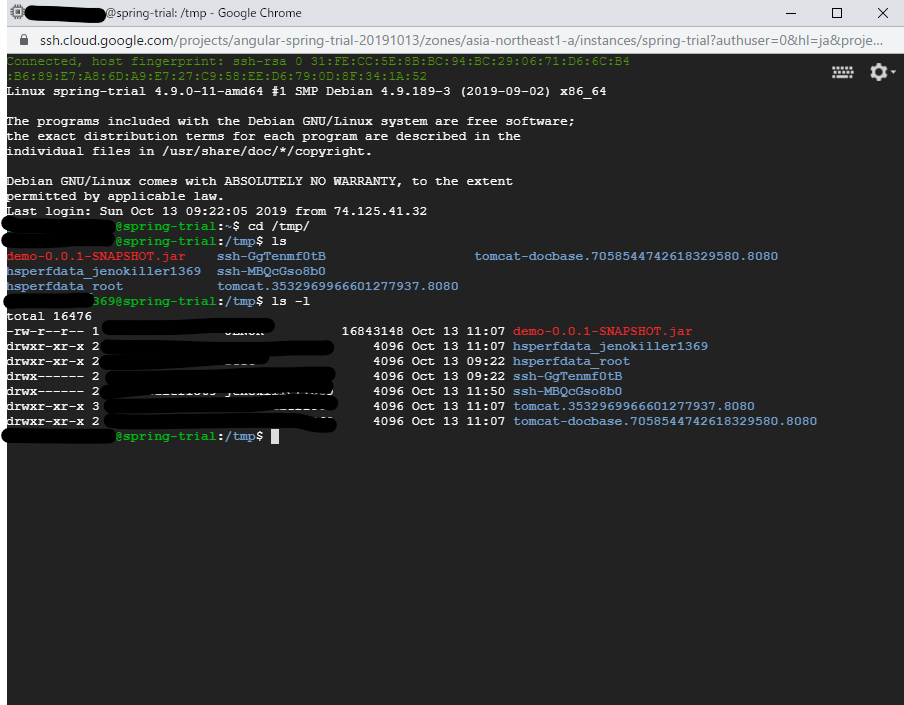Screen dimensions: 904x705
Task: Click hsperfdata_jenokiller1369 in ls -l listing
Action: [610, 346]
